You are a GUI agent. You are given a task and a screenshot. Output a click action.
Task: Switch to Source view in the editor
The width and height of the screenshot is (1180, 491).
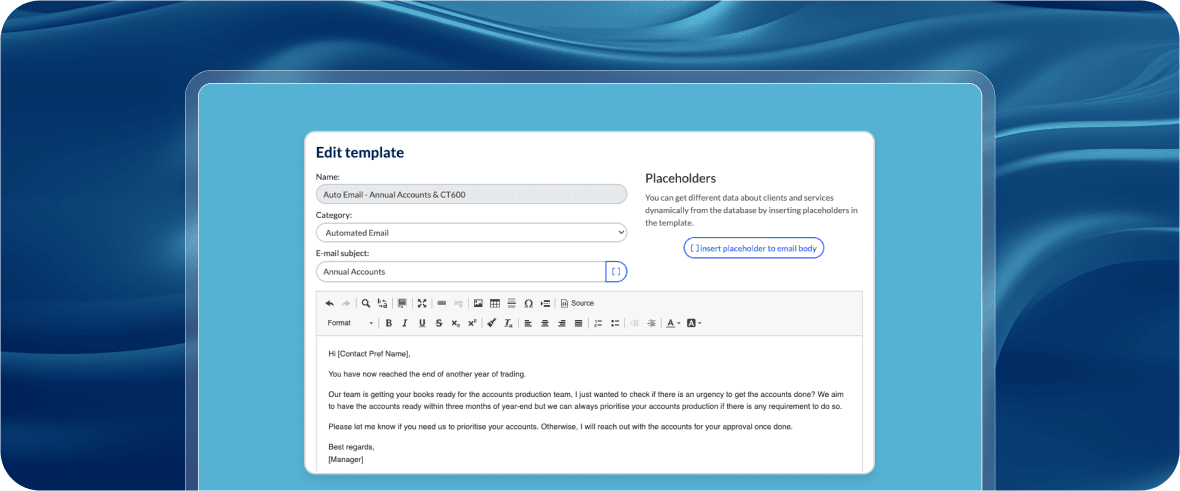[577, 303]
